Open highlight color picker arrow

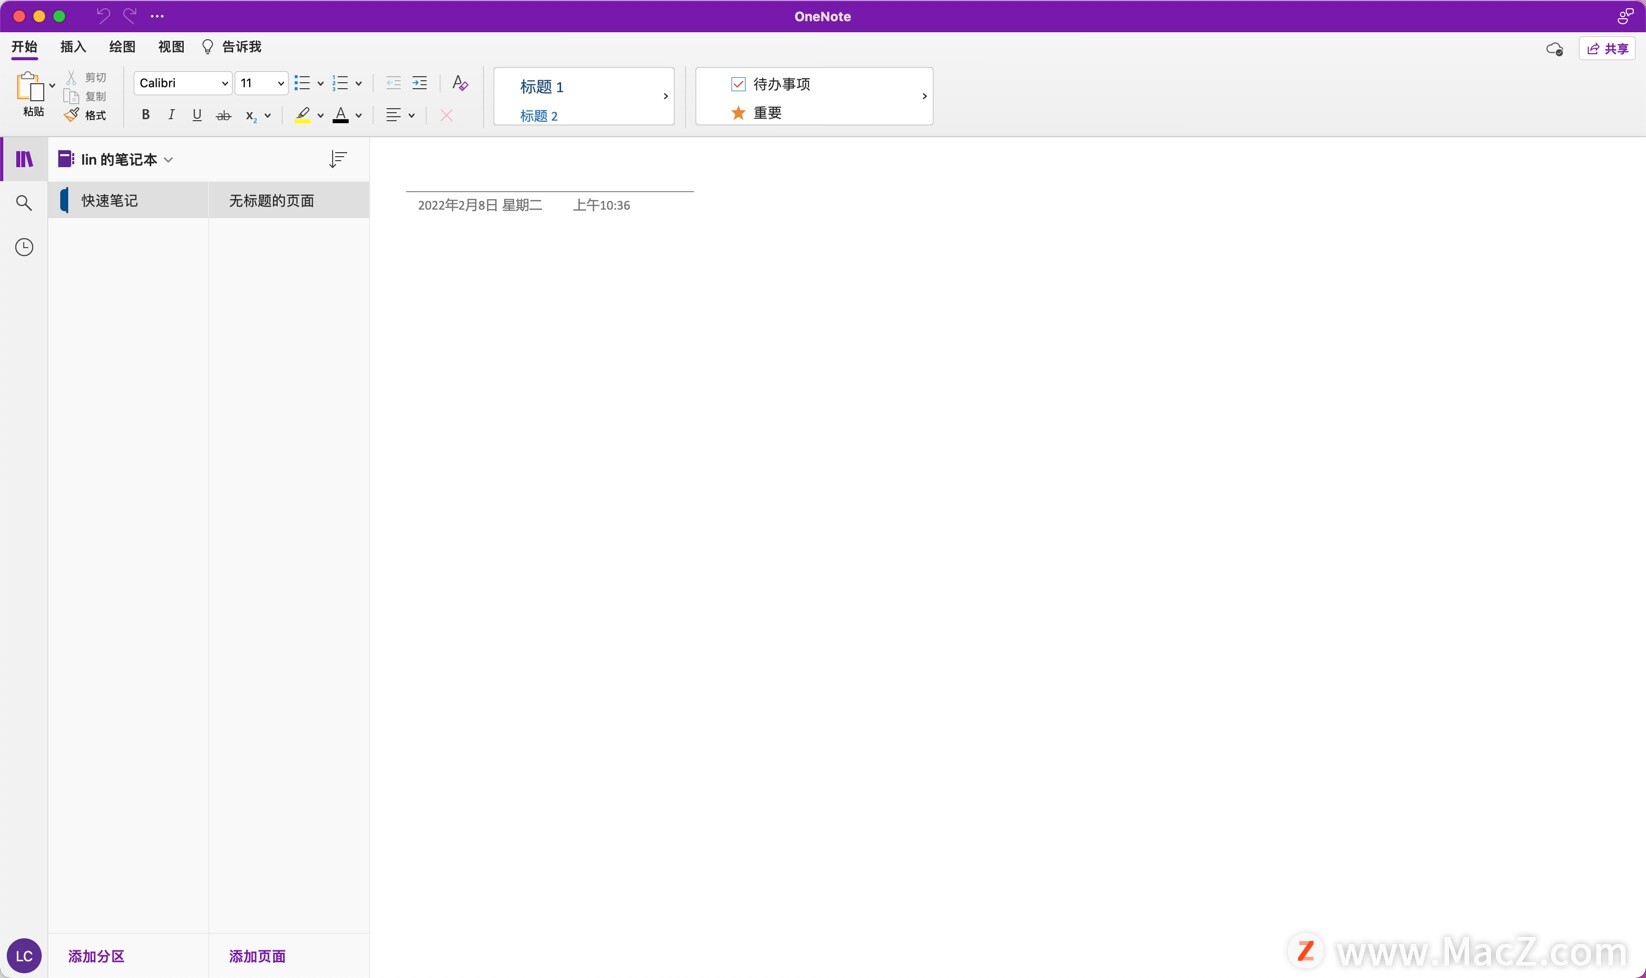(320, 116)
